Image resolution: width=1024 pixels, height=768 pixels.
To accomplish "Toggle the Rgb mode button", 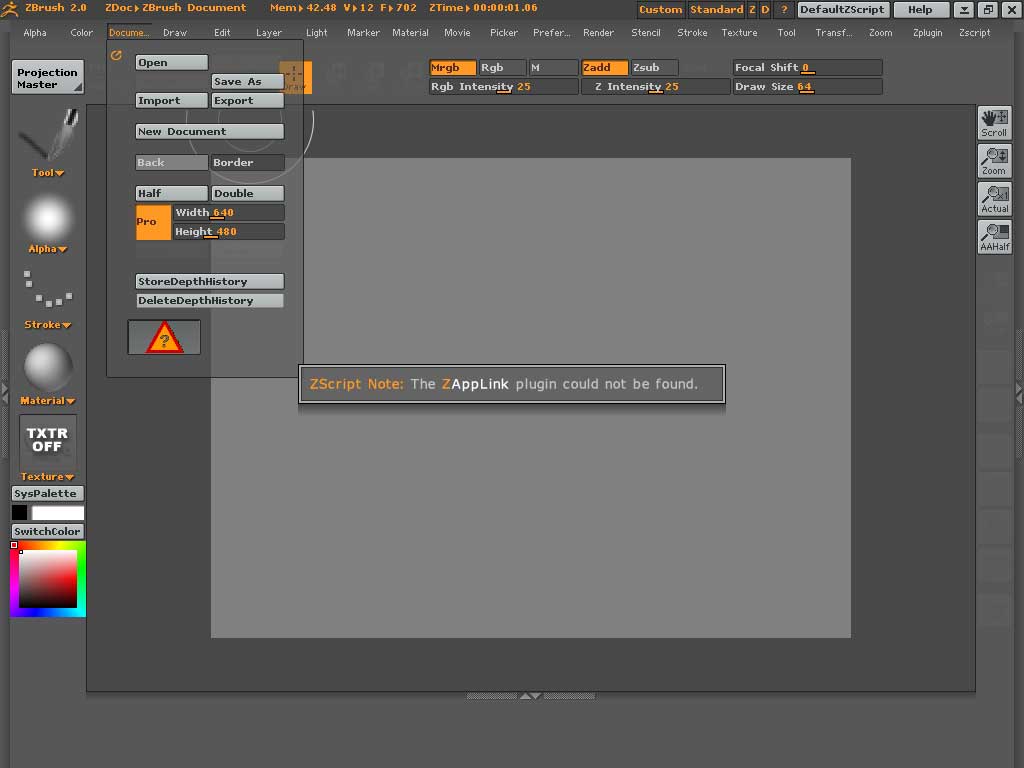I will tap(502, 67).
